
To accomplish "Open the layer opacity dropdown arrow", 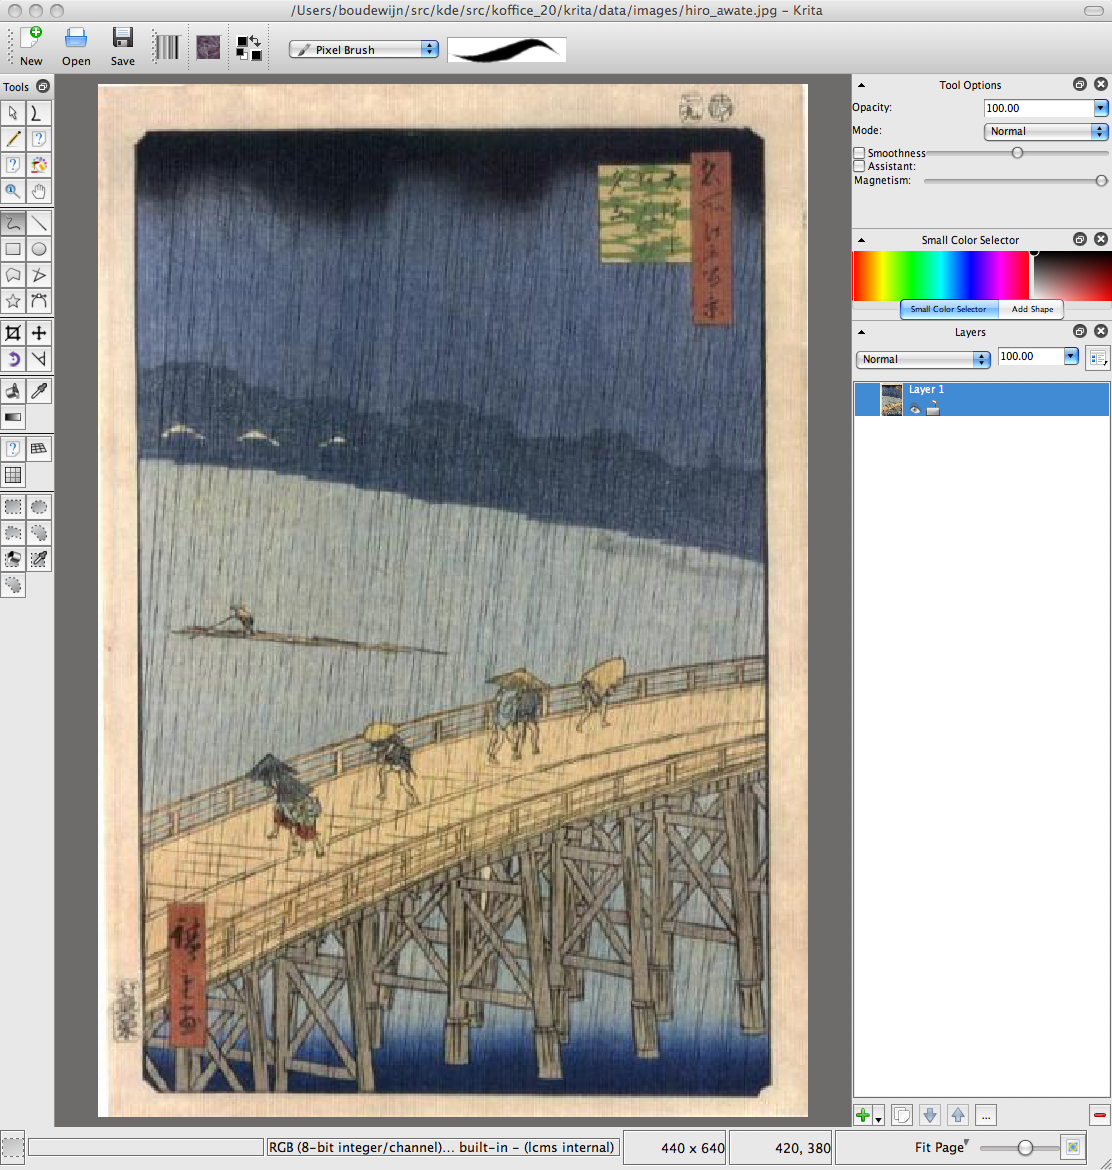I will [x=1071, y=357].
